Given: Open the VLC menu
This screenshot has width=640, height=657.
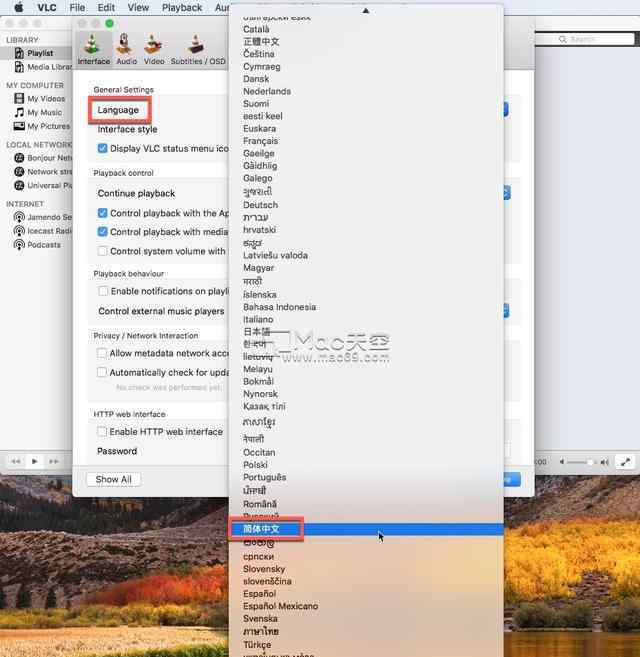Looking at the screenshot, I should [x=47, y=8].
